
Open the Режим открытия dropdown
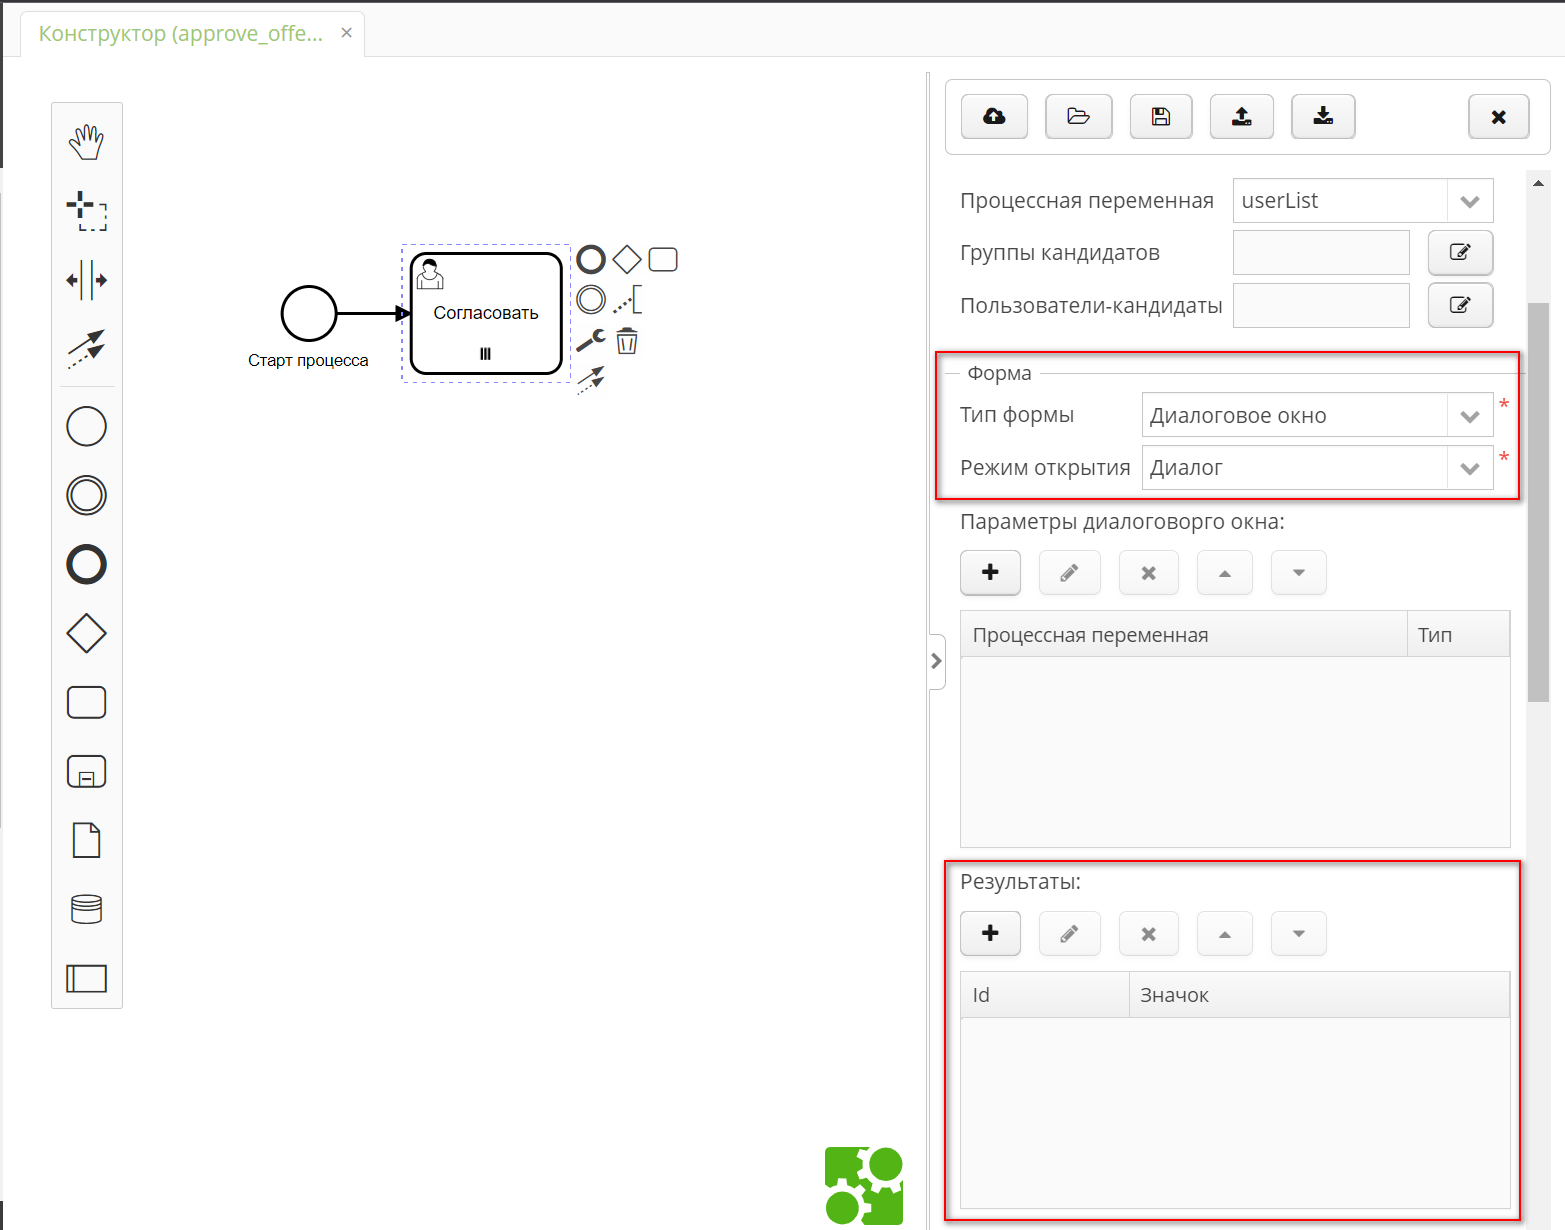point(1469,467)
